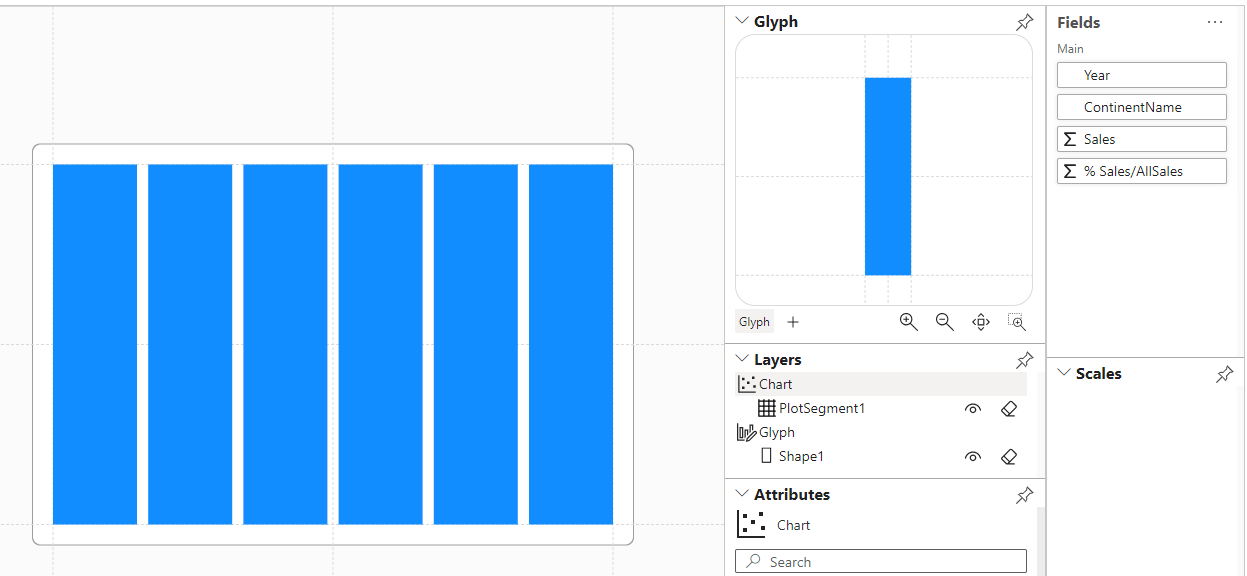Screen dimensions: 1247x576
Task: Collapse the Scales panel
Action: [1063, 373]
